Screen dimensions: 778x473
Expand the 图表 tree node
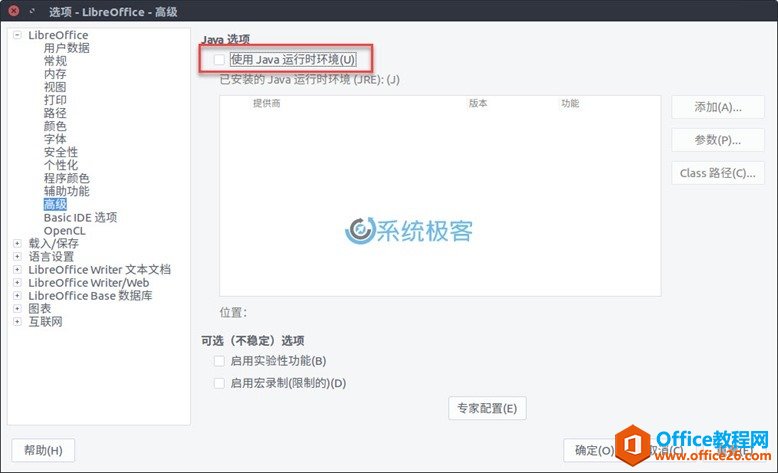[17, 308]
